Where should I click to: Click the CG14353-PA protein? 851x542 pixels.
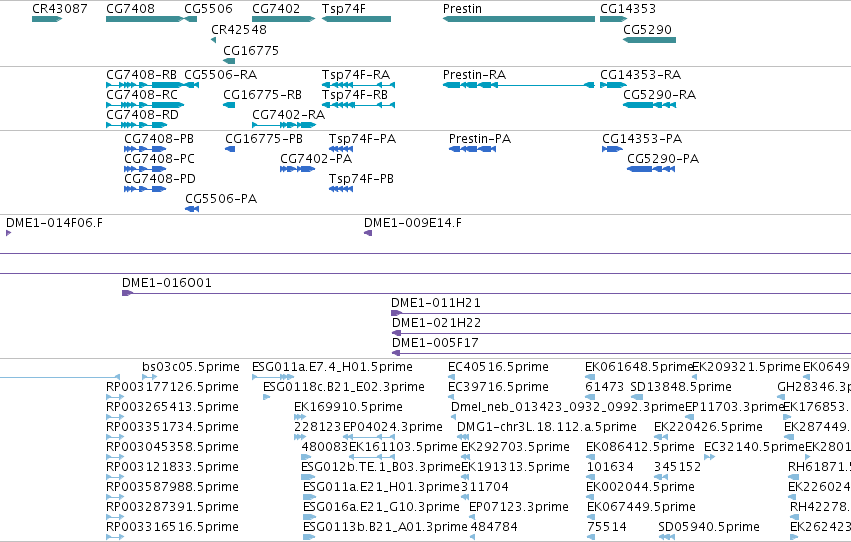(612, 149)
